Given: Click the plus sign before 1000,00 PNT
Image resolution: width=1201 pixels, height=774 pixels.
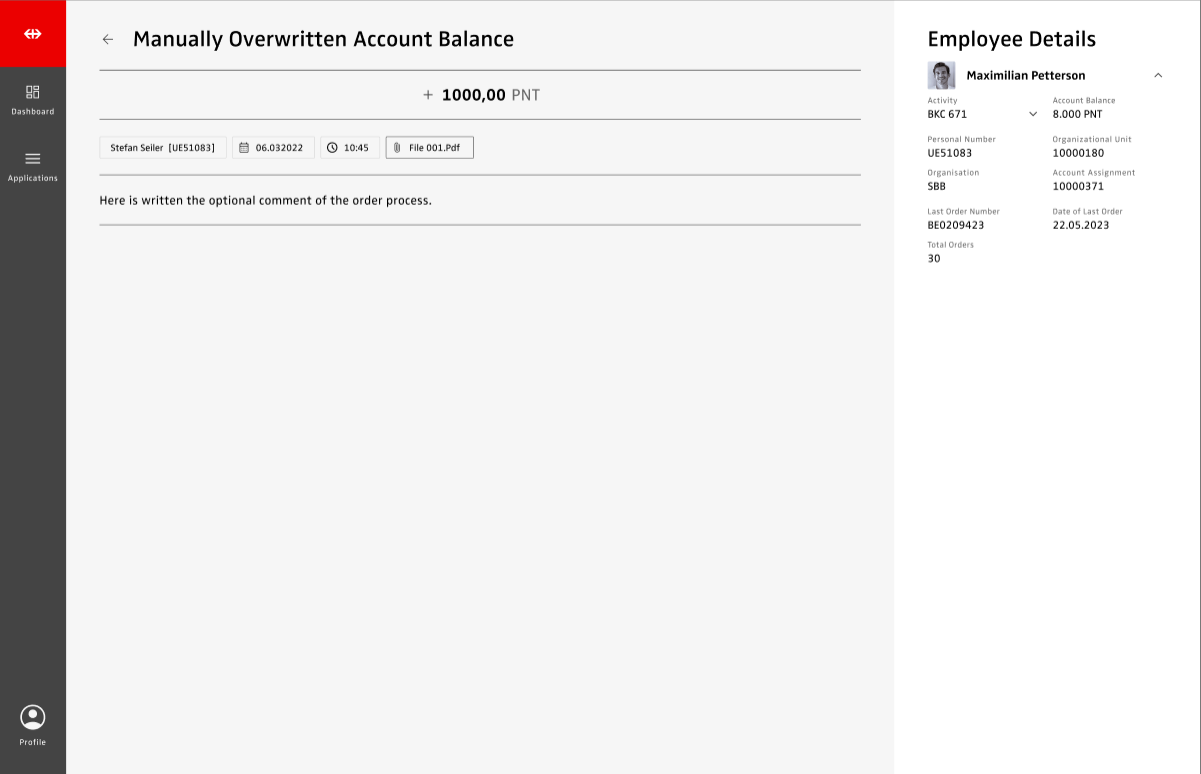Looking at the screenshot, I should 428,95.
